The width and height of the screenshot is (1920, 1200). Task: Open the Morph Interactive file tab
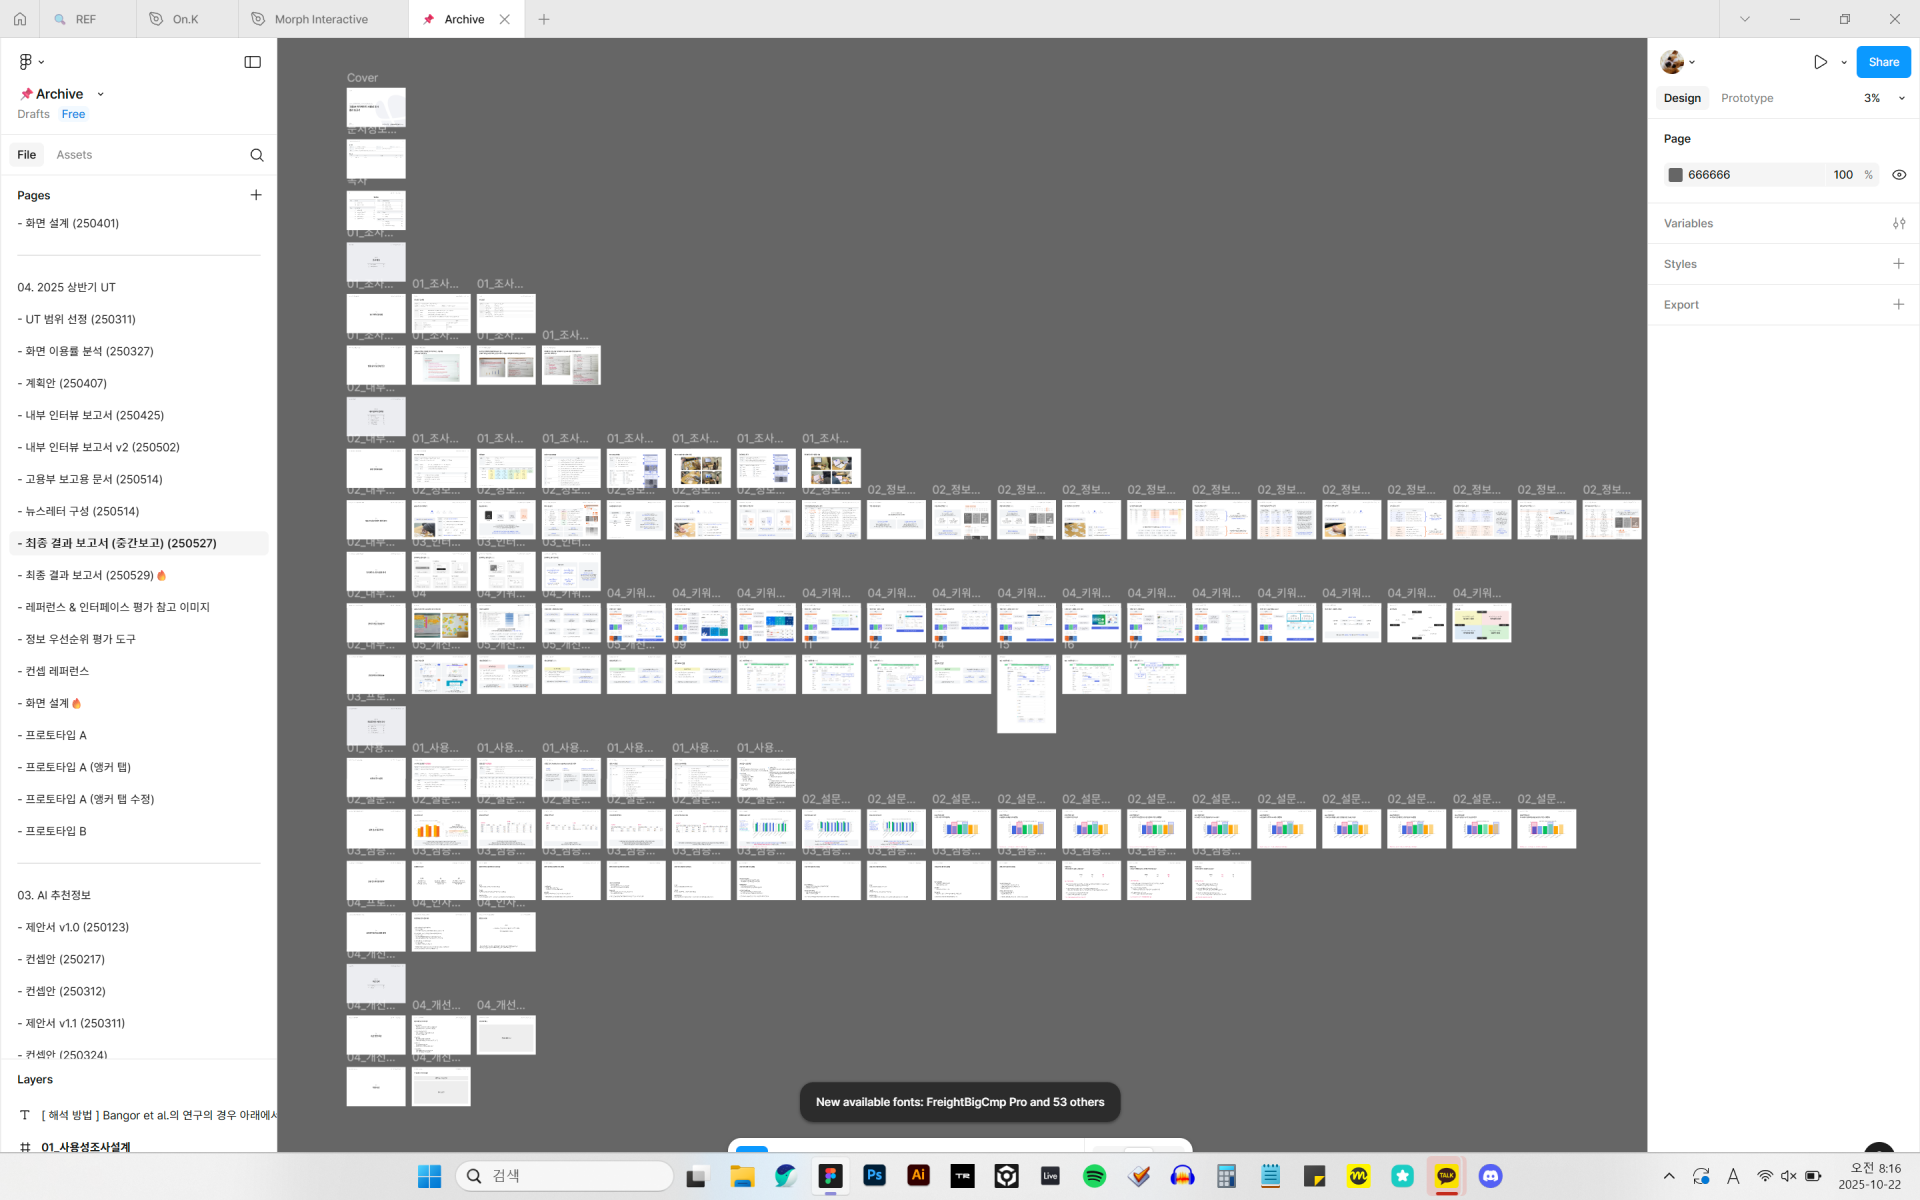pyautogui.click(x=321, y=19)
